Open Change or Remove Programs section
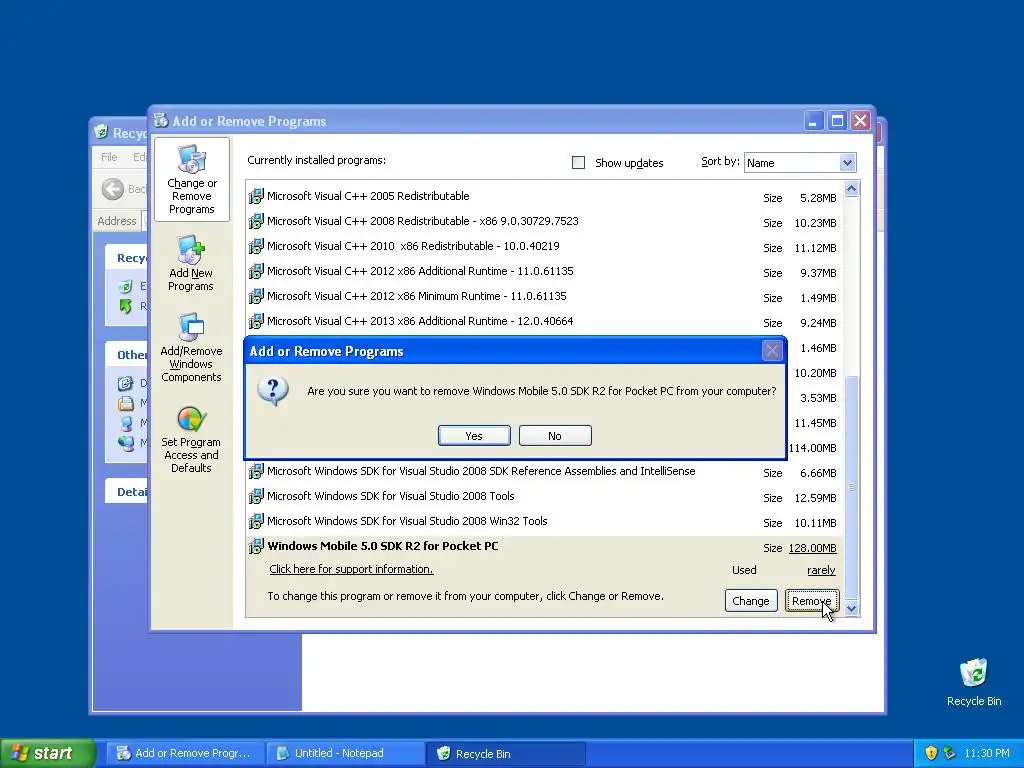Screen dimensions: 1024x768 [191, 180]
